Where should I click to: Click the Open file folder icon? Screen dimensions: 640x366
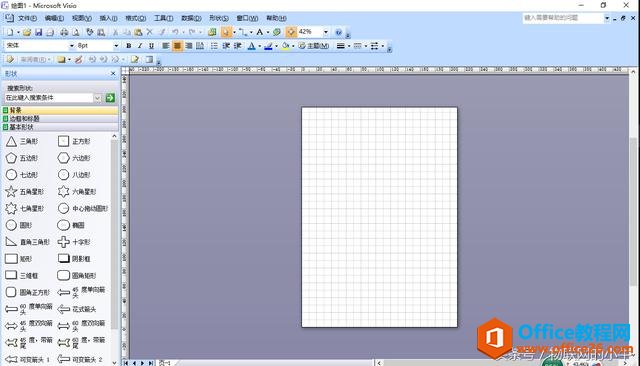tap(27, 32)
